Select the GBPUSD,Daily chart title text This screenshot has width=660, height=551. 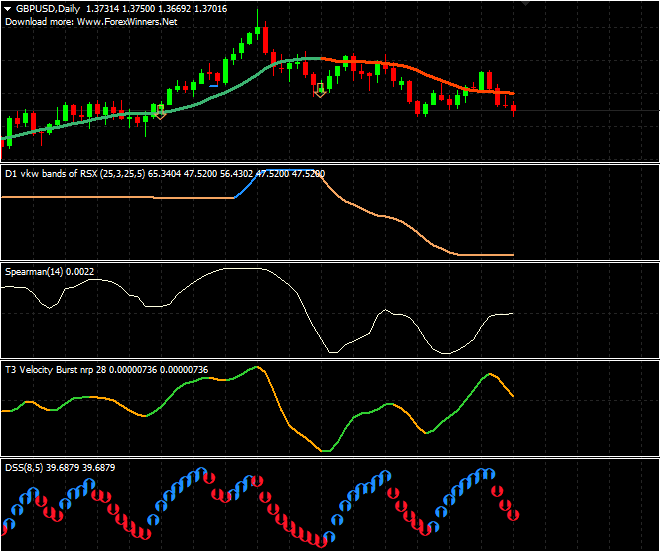[x=48, y=8]
